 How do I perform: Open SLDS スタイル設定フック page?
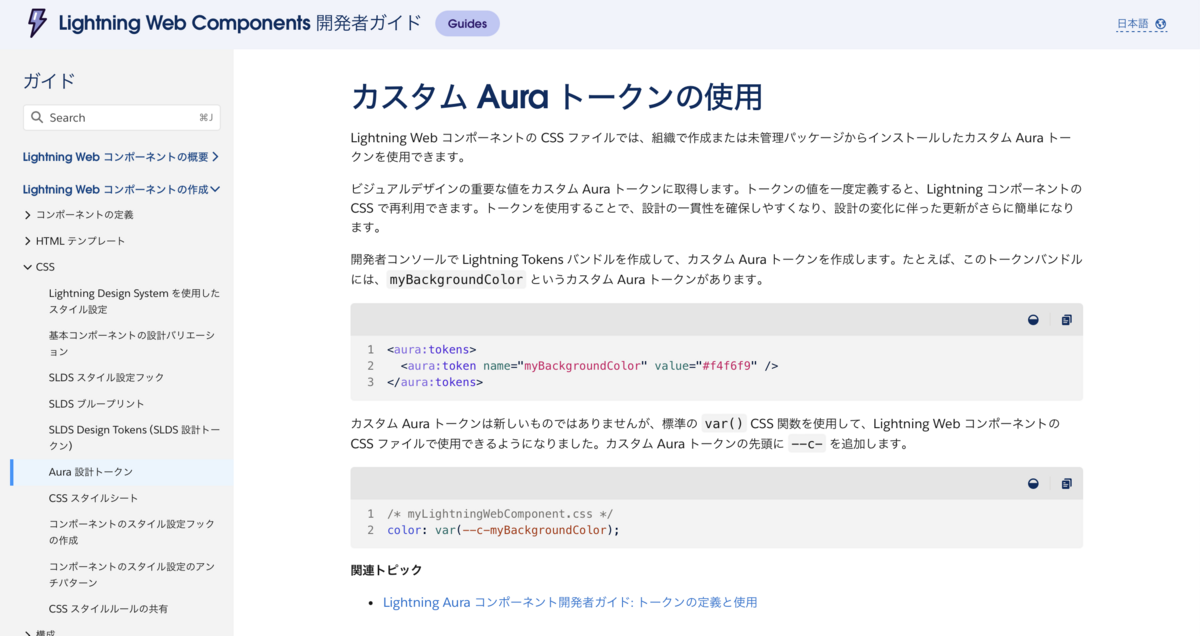(106, 378)
